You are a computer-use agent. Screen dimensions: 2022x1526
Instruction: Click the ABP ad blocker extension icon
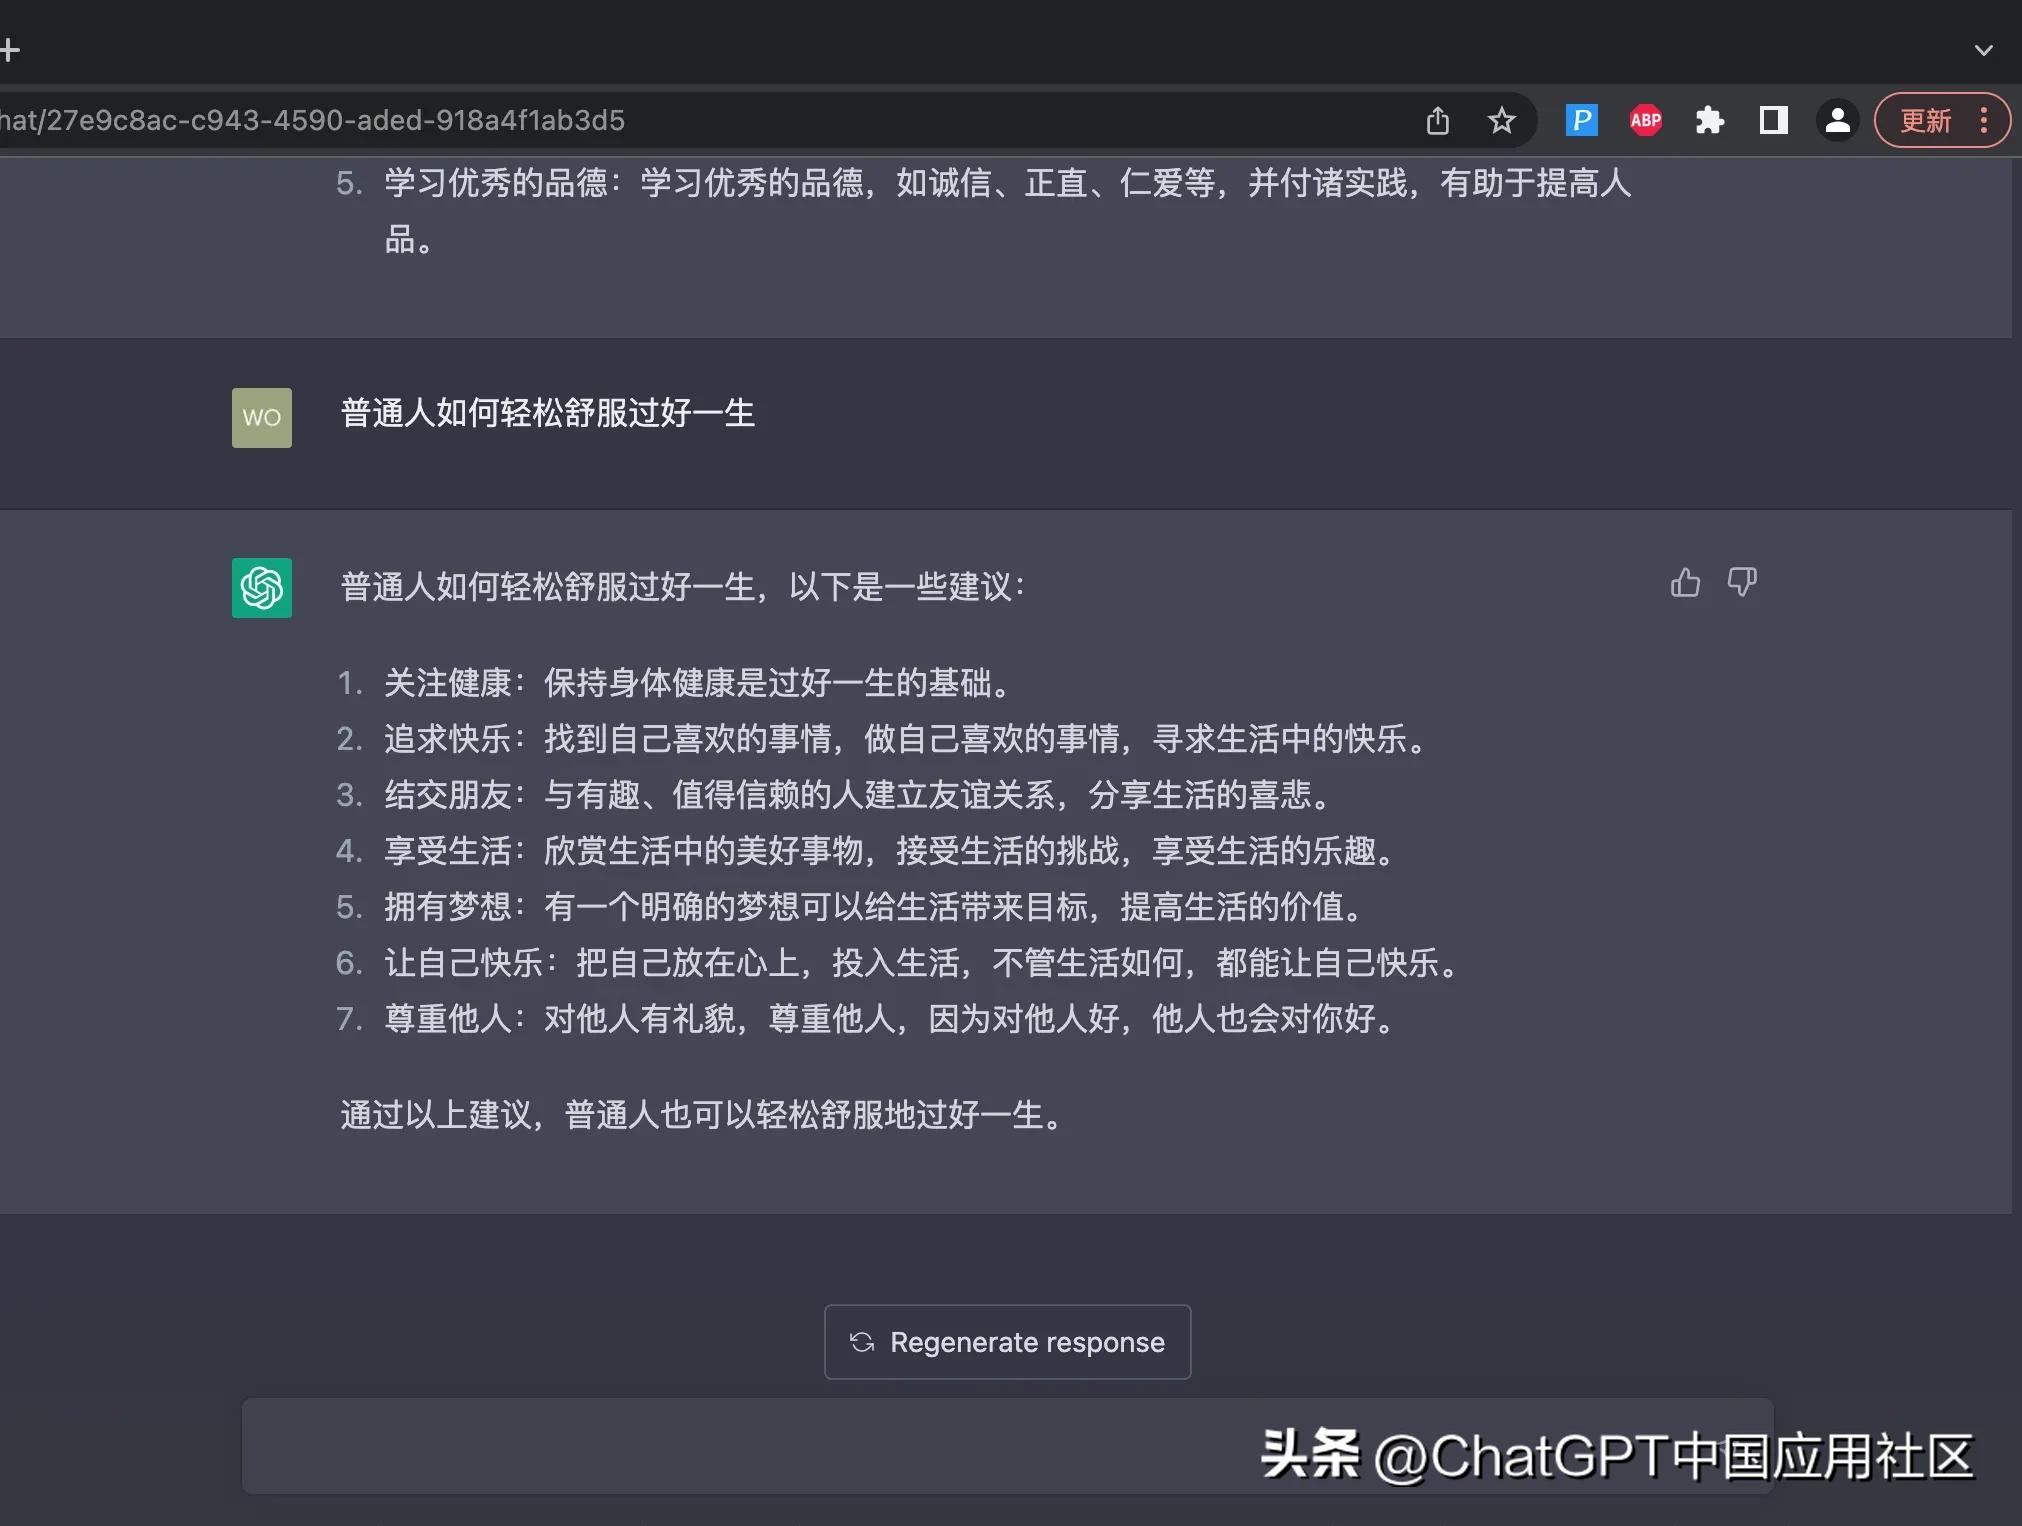tap(1645, 120)
